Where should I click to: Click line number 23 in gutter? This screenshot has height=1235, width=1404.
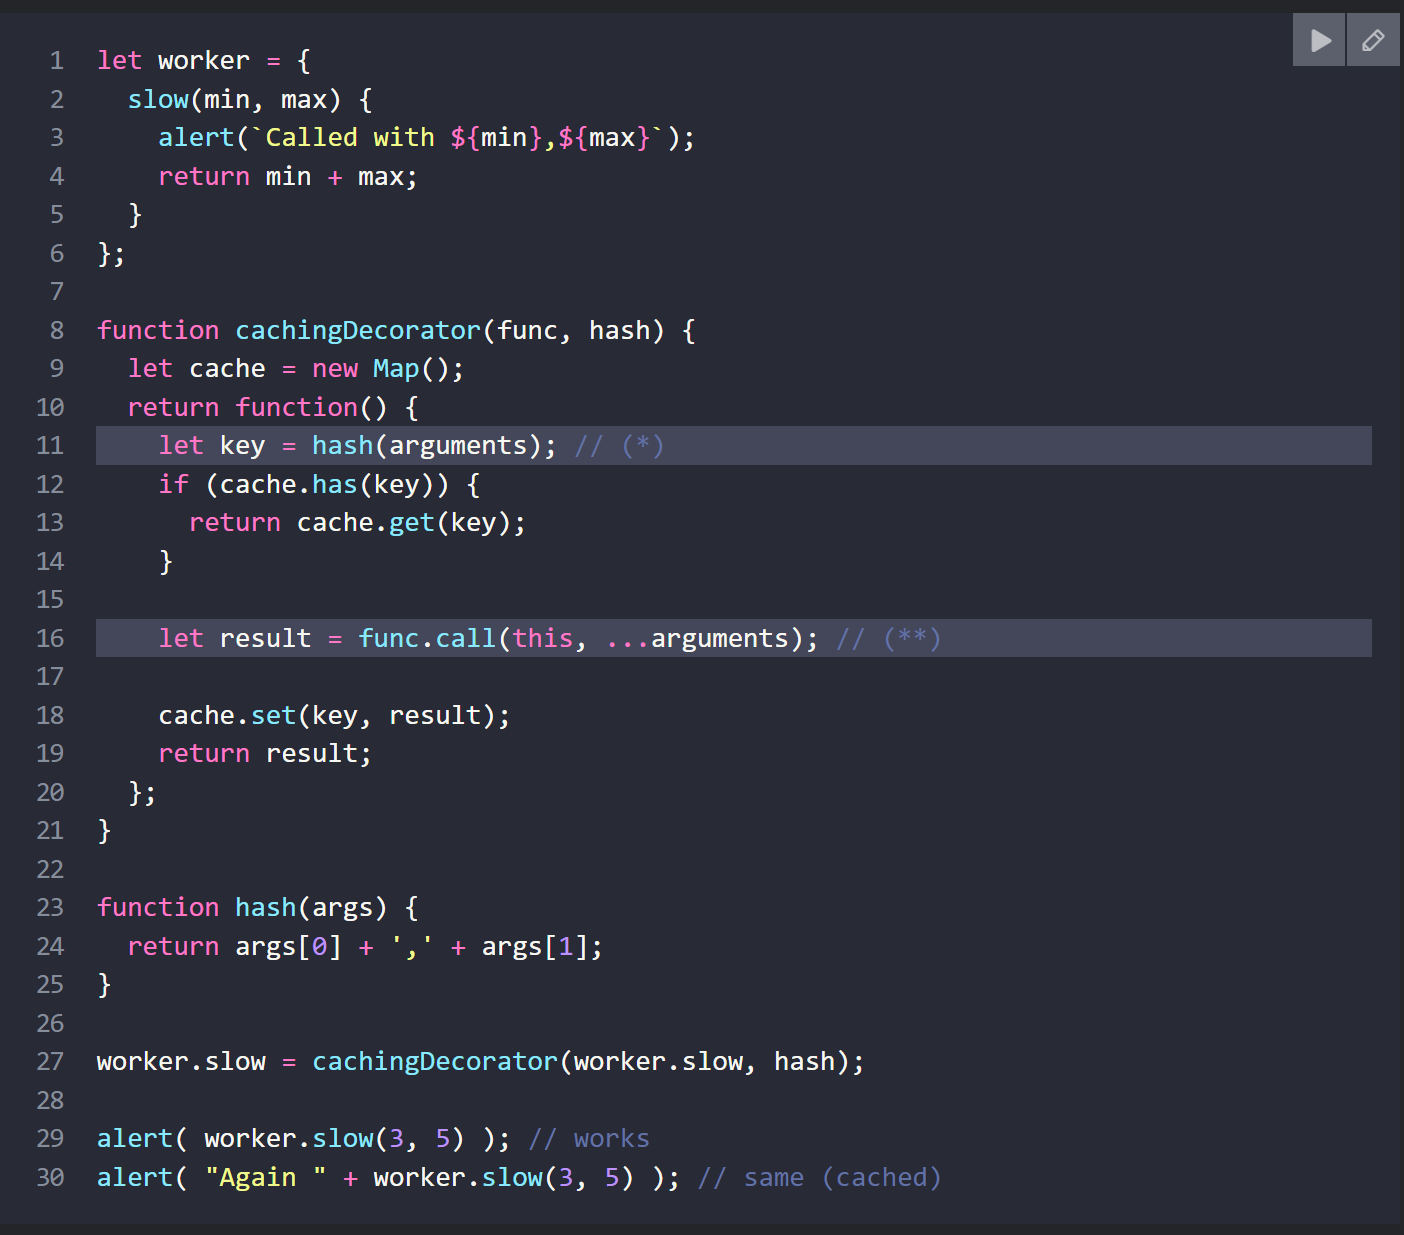coord(50,908)
